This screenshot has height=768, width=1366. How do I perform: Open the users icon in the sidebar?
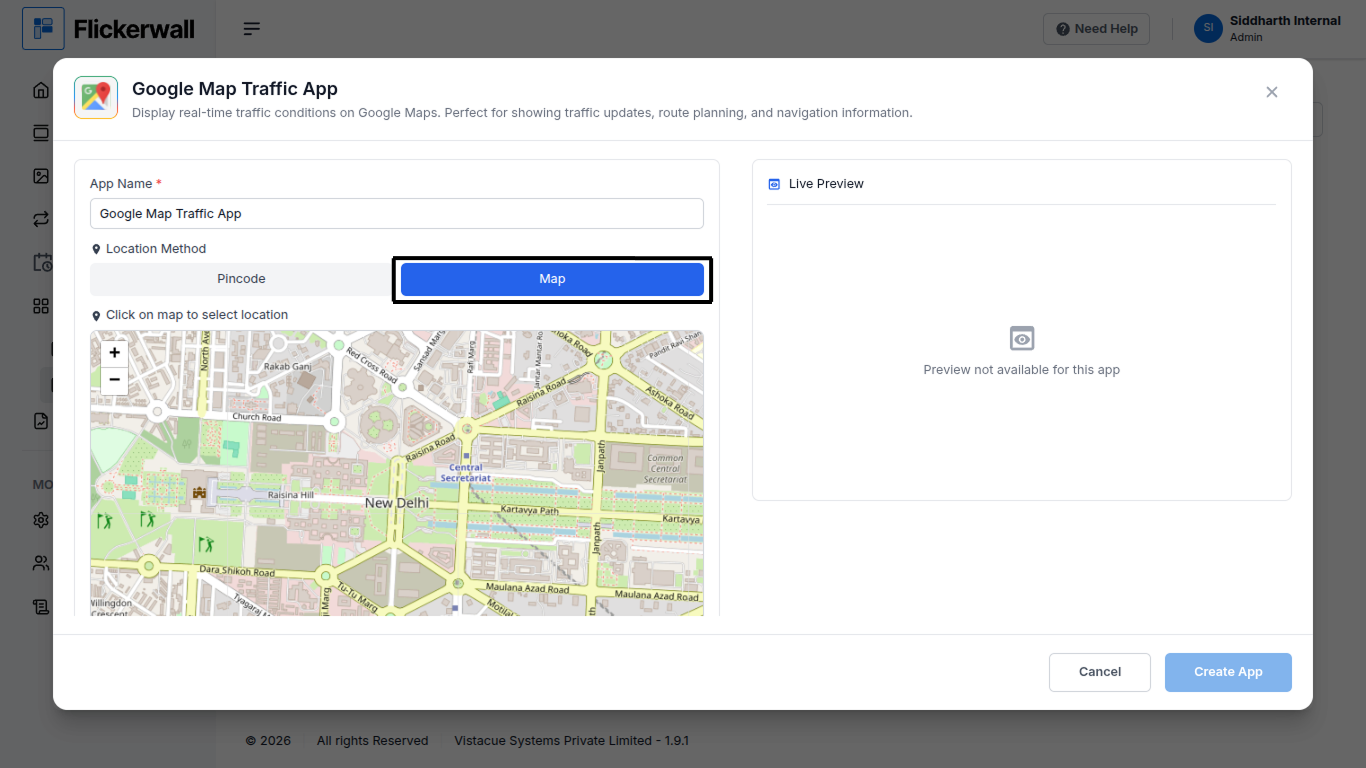41,563
